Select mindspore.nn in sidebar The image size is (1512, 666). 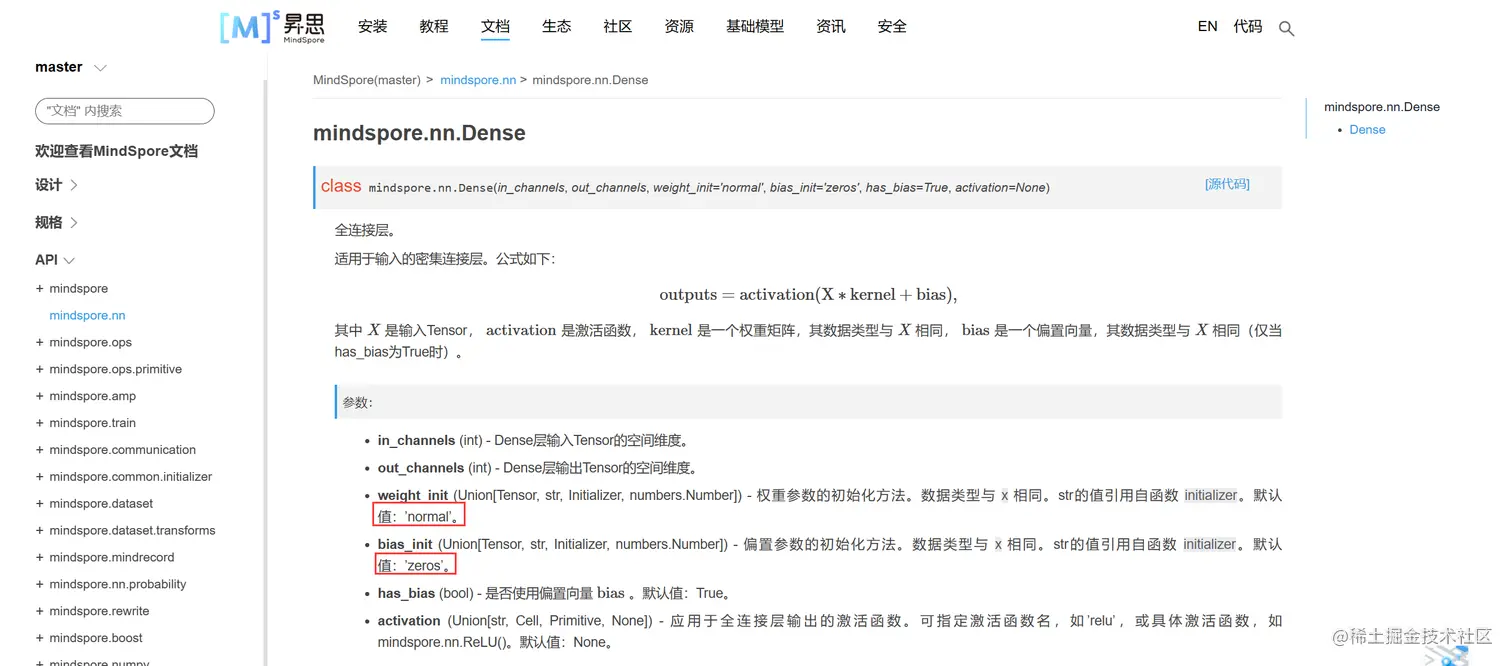click(x=87, y=315)
